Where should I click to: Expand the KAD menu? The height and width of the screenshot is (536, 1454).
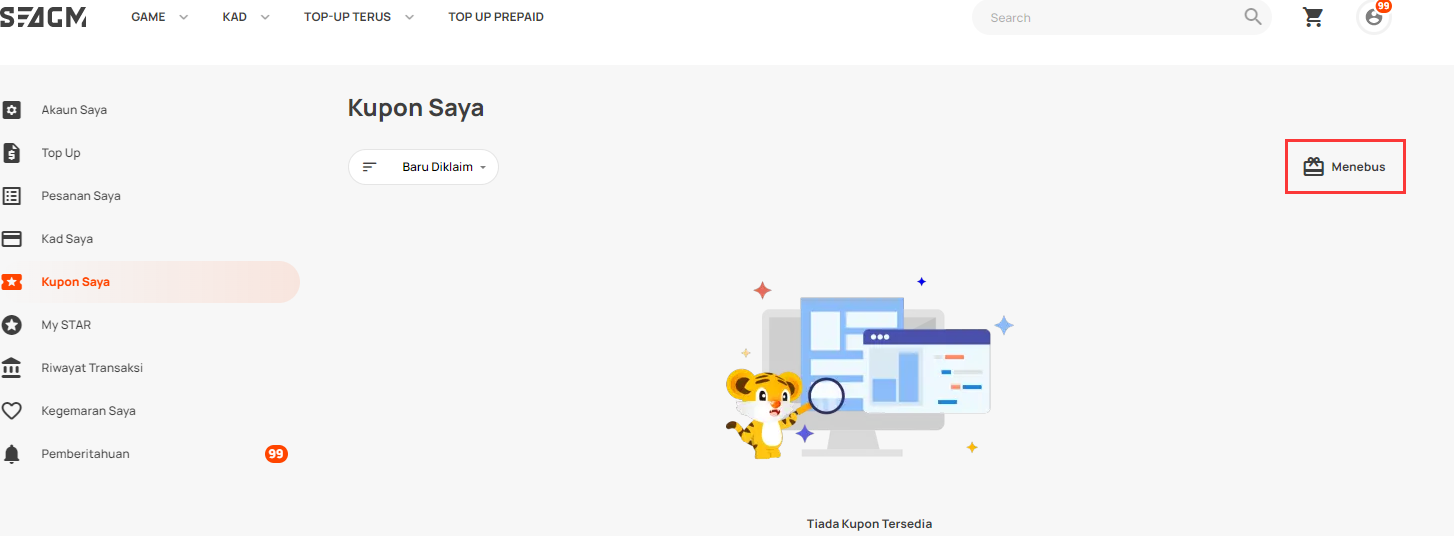[x=246, y=17]
